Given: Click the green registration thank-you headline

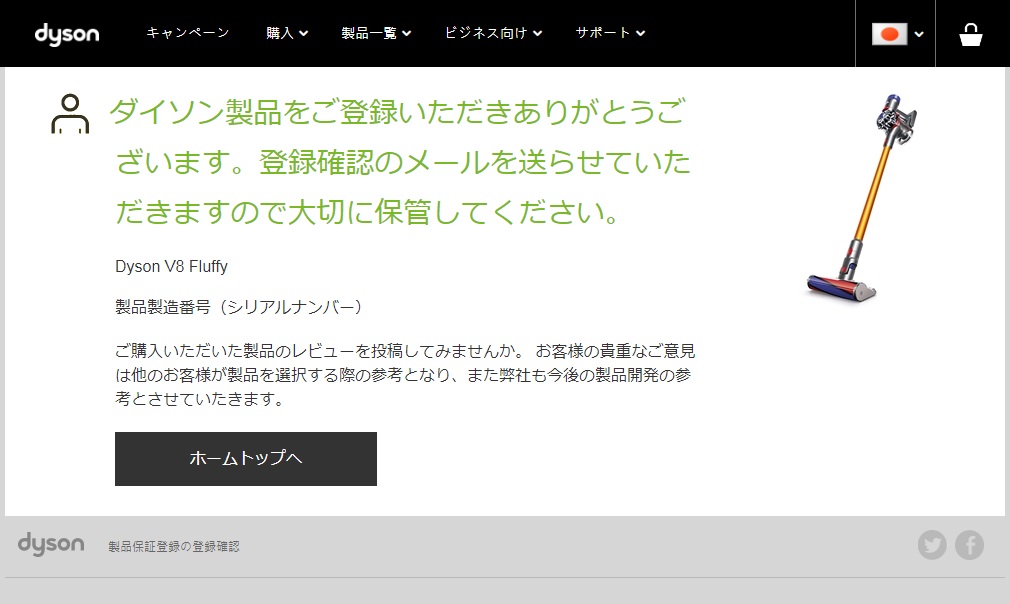Looking at the screenshot, I should pos(400,162).
